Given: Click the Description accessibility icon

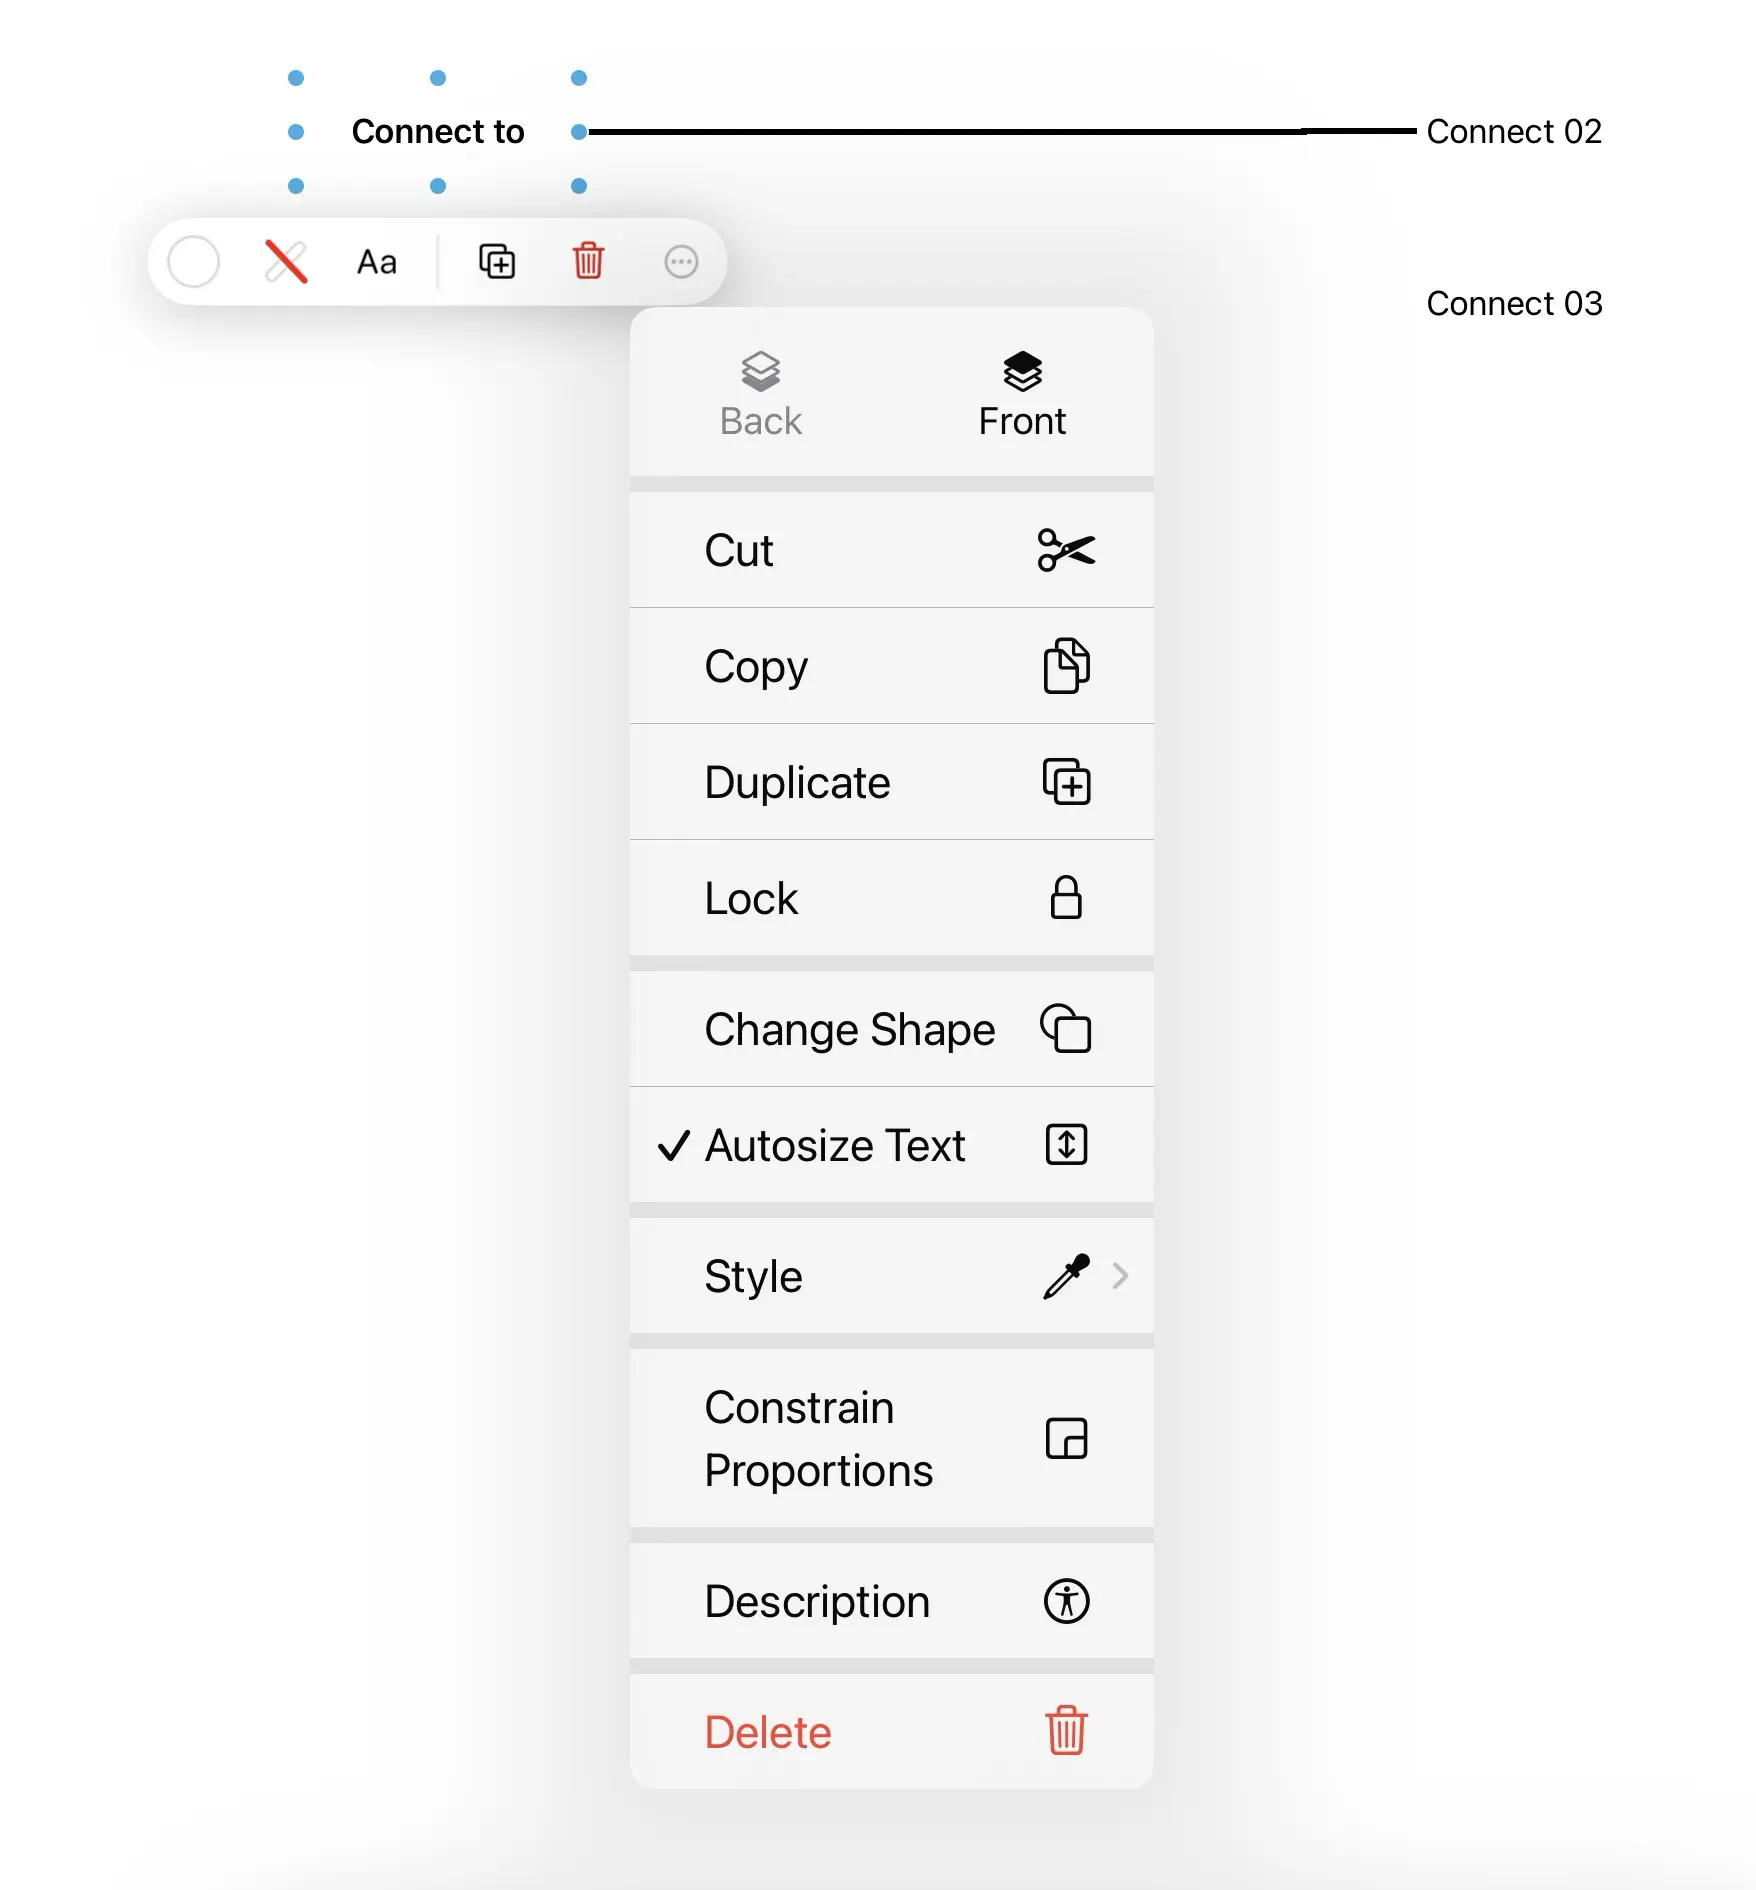Looking at the screenshot, I should point(1066,1601).
